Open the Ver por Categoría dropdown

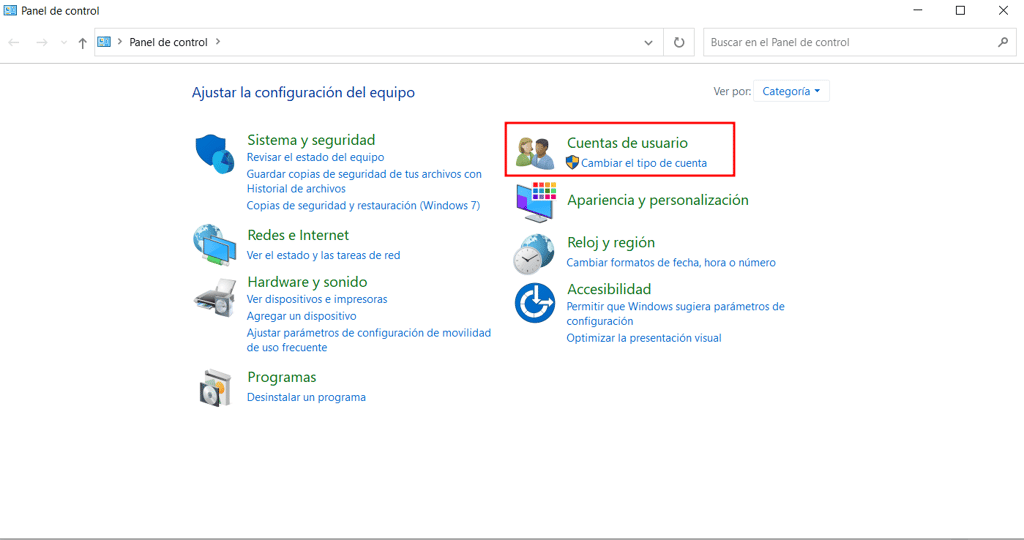coord(791,91)
